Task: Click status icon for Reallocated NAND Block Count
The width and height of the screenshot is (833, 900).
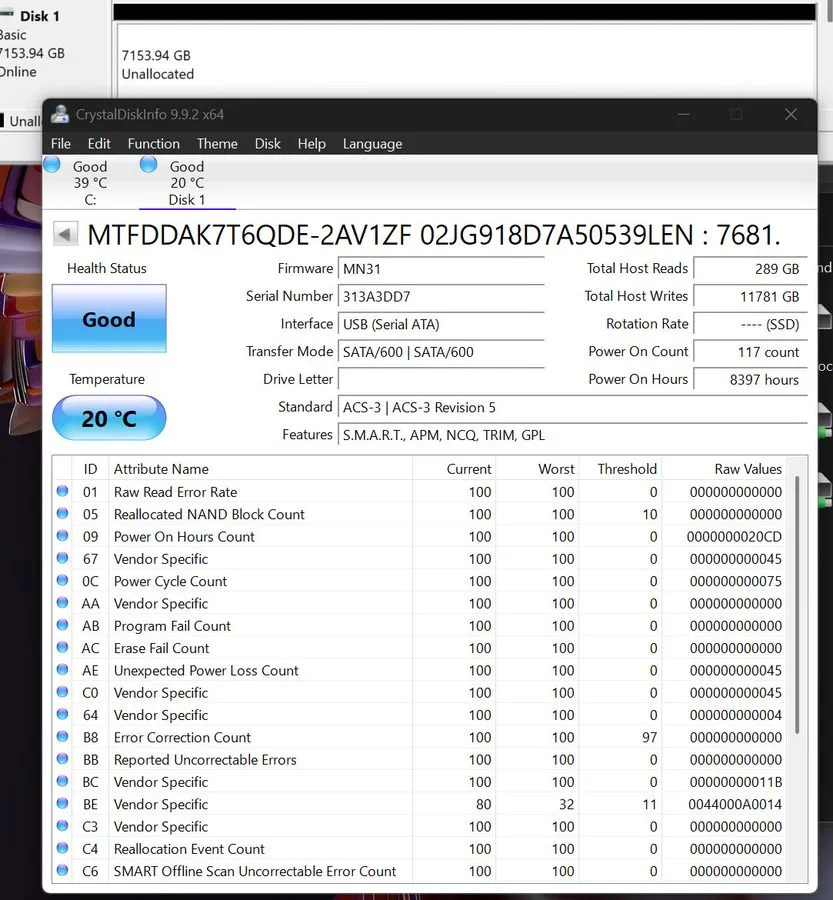Action: pos(63,513)
